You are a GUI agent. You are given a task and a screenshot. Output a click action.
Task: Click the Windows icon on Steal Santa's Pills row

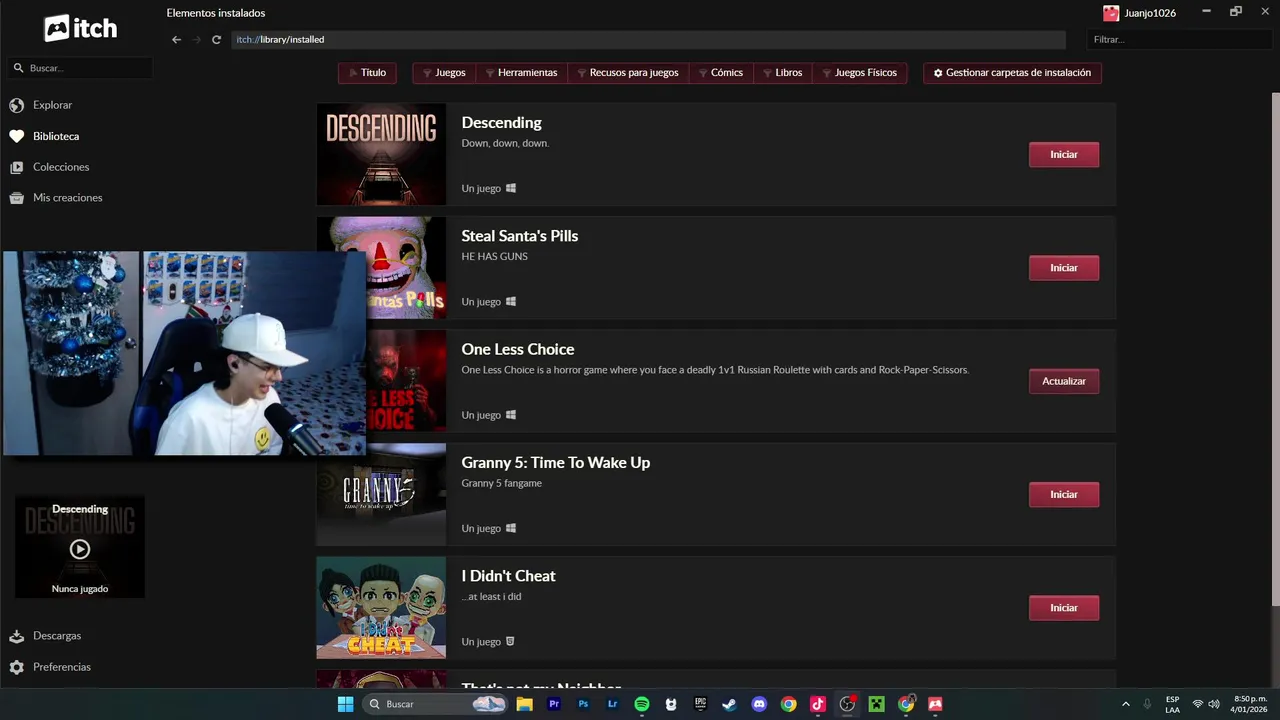[511, 301]
